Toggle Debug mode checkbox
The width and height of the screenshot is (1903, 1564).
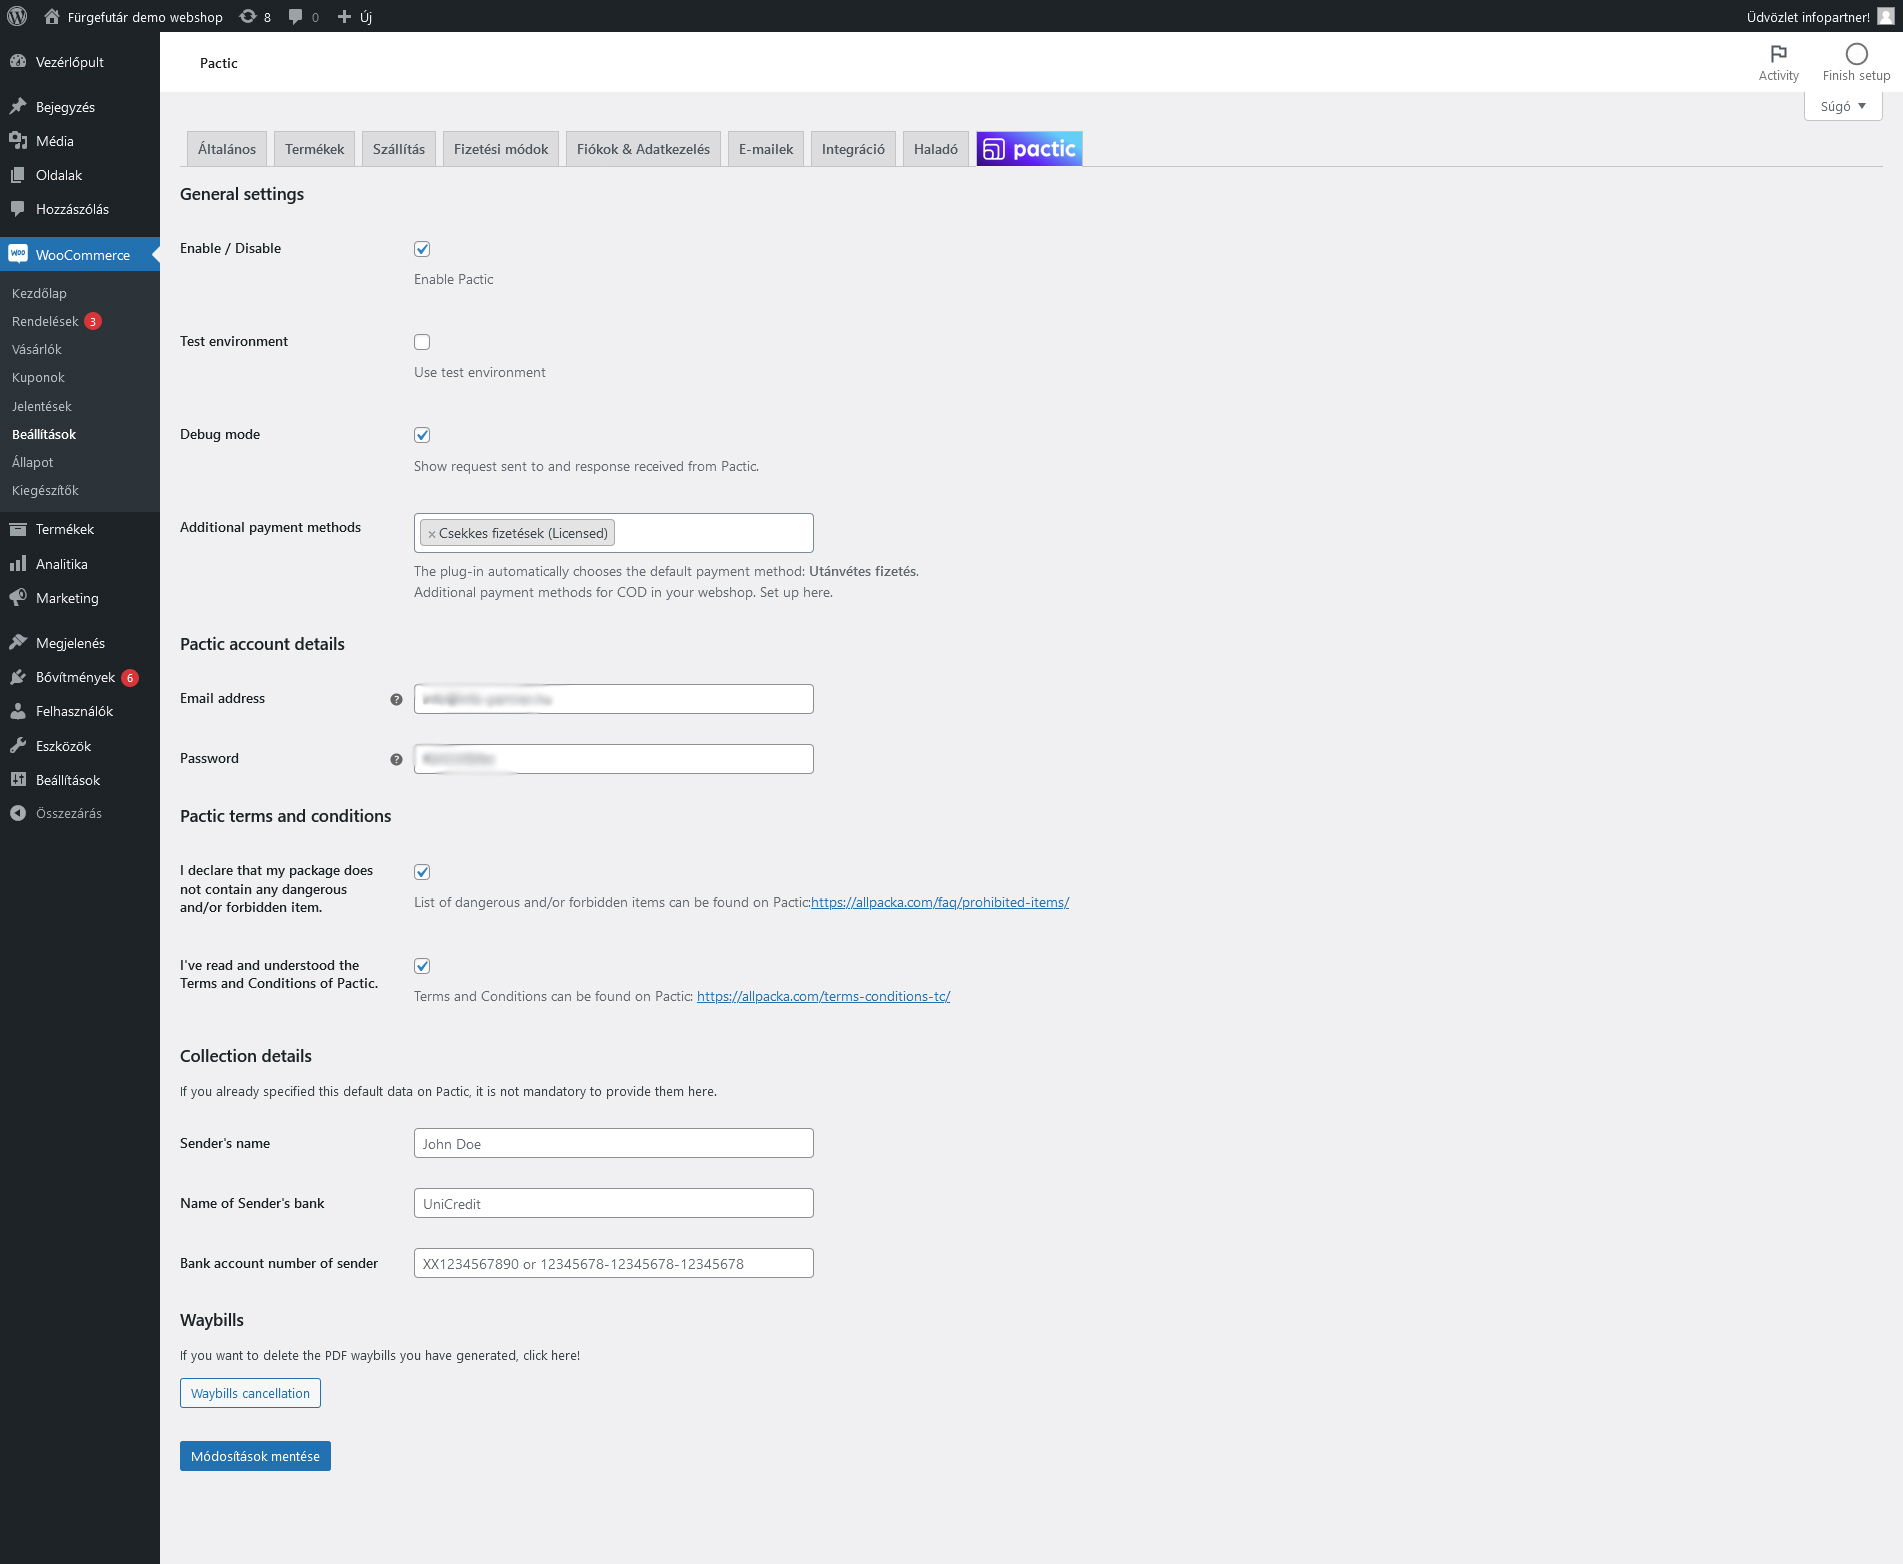[422, 435]
